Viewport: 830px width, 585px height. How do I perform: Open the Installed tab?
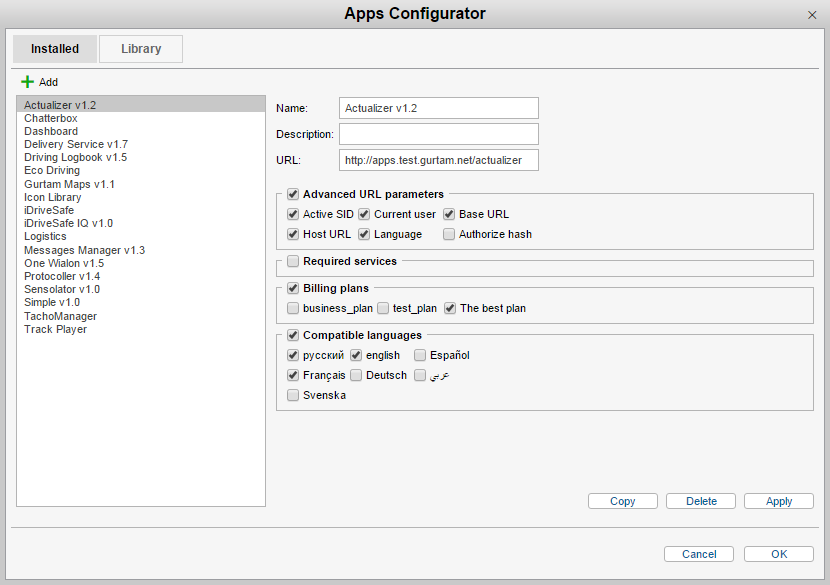click(55, 49)
